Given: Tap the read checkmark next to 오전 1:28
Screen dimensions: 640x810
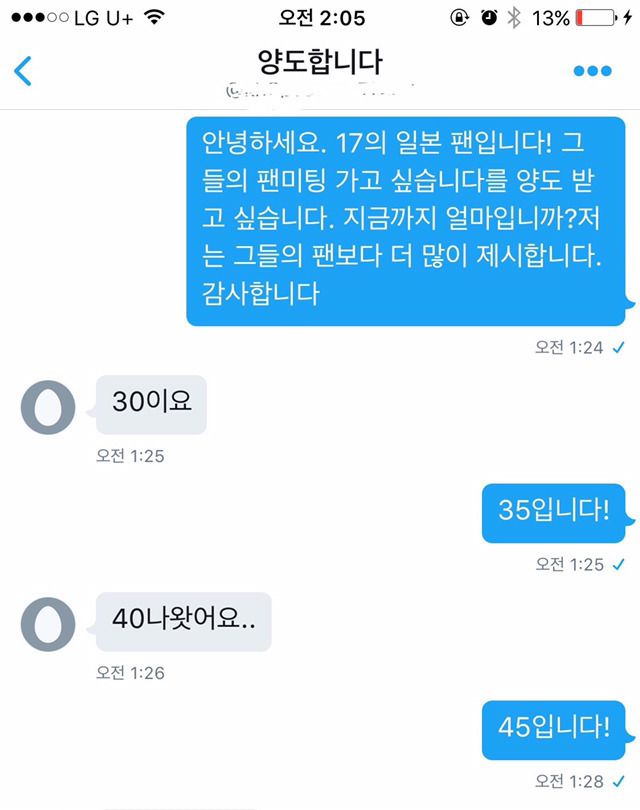Looking at the screenshot, I should [x=618, y=782].
